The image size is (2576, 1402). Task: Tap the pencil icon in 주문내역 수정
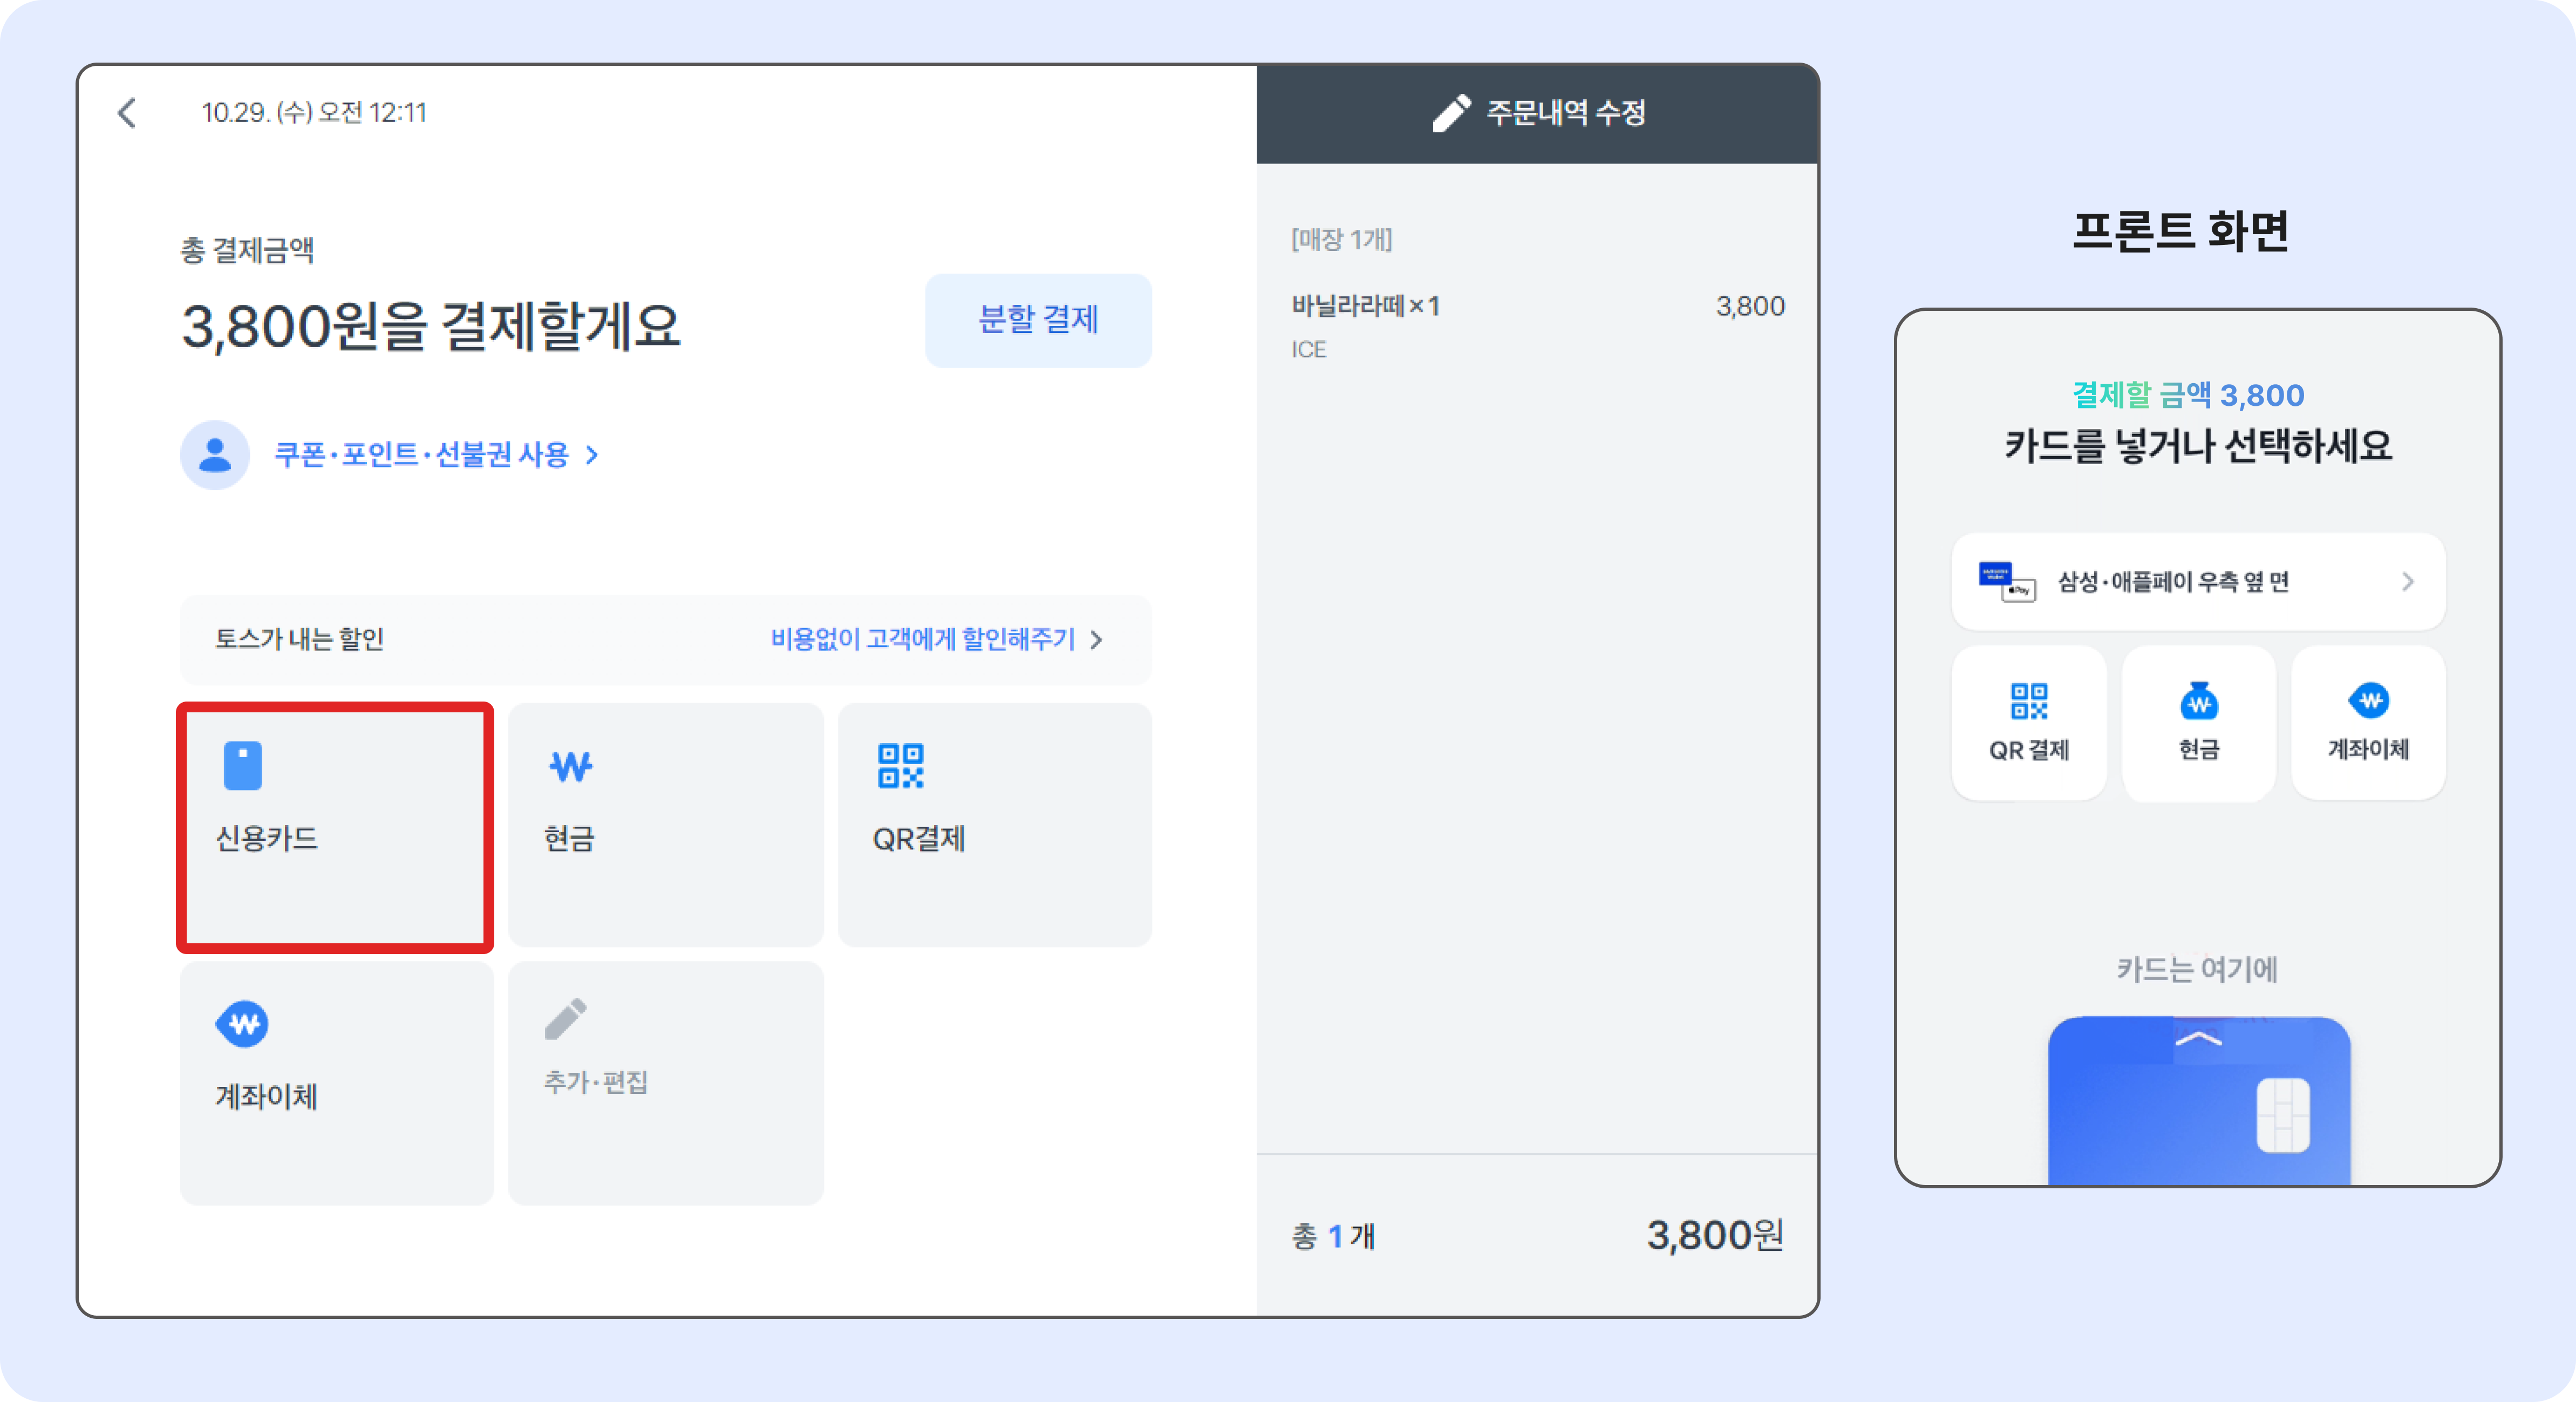(x=1451, y=113)
